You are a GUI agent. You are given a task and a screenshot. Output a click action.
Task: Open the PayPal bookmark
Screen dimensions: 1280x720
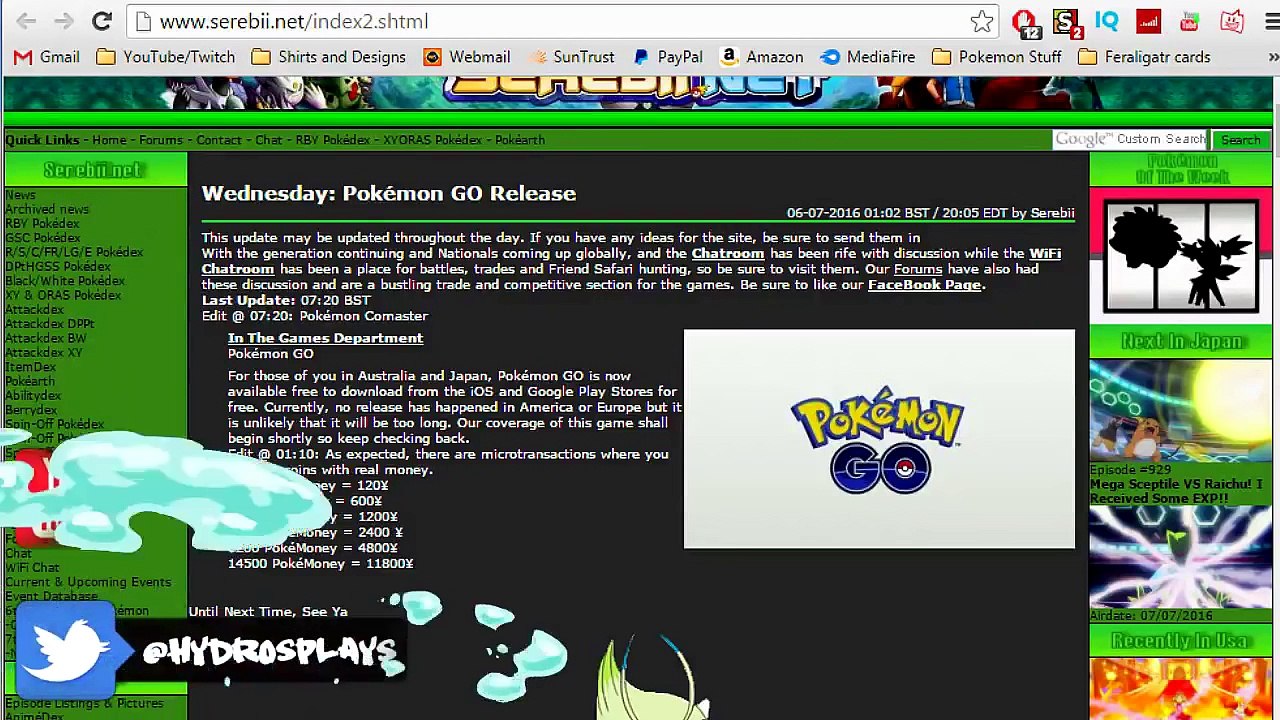coord(668,57)
